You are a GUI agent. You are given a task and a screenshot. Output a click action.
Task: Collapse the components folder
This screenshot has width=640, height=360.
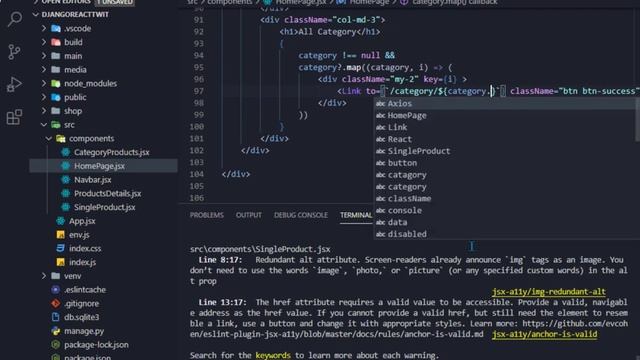click(x=49, y=138)
